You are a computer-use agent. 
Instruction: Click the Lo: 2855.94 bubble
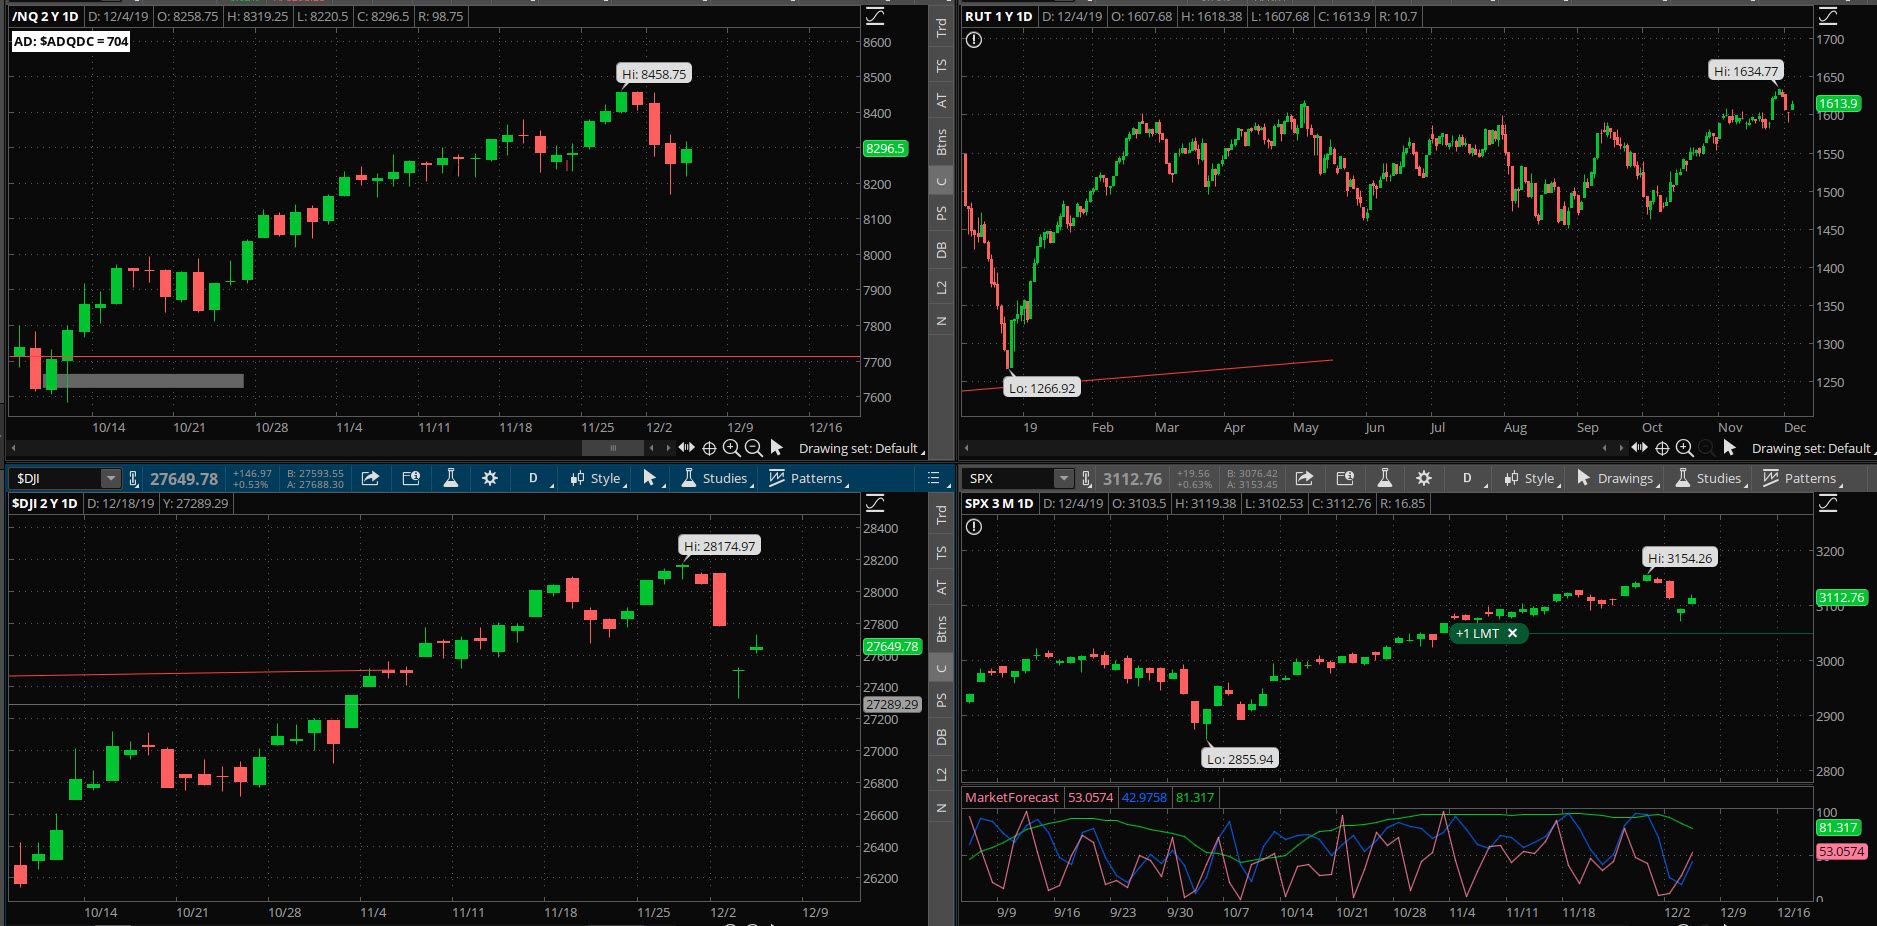1240,759
